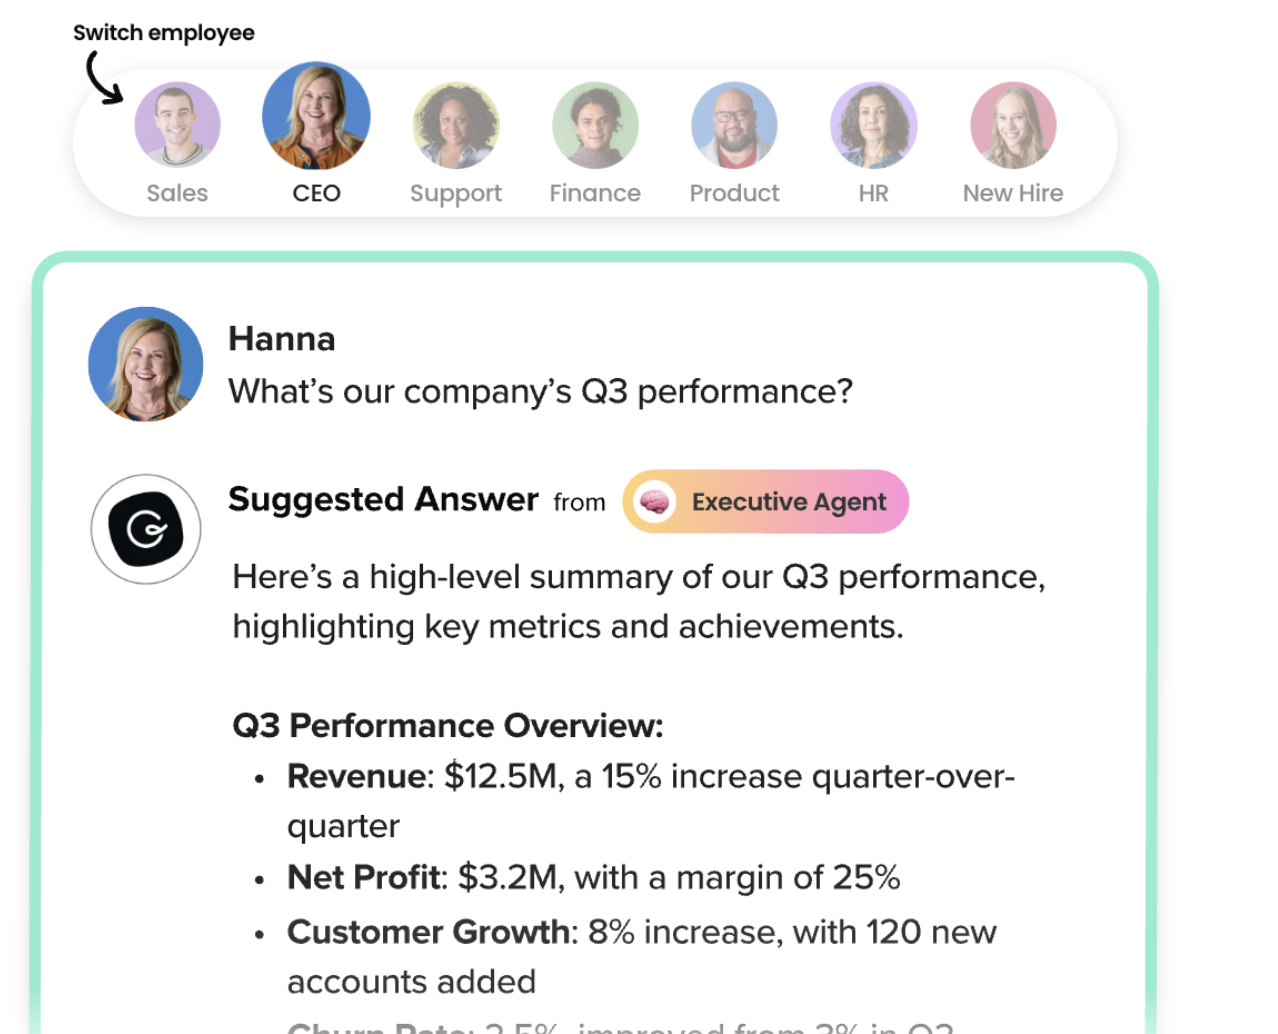Choose the Product label text
Screen dimensions: 1278x1034
tap(734, 193)
